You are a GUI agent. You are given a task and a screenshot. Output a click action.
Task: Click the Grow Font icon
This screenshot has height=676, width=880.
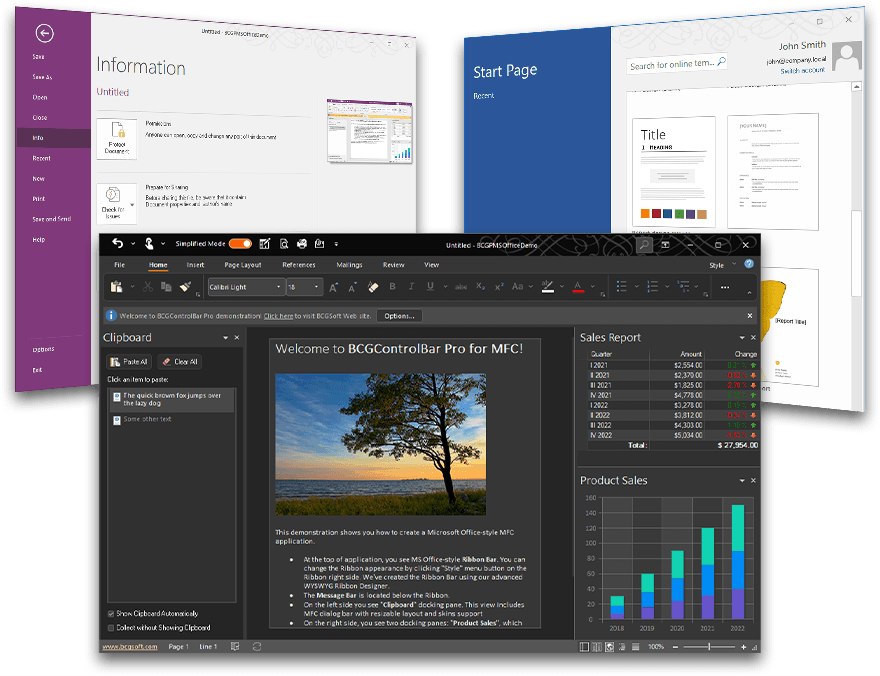click(x=333, y=287)
